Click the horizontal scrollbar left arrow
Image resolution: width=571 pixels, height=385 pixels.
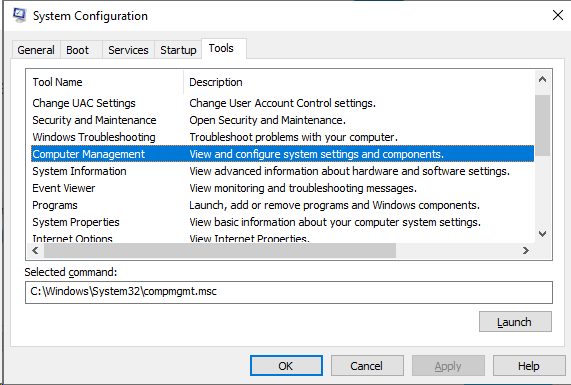[x=35, y=250]
